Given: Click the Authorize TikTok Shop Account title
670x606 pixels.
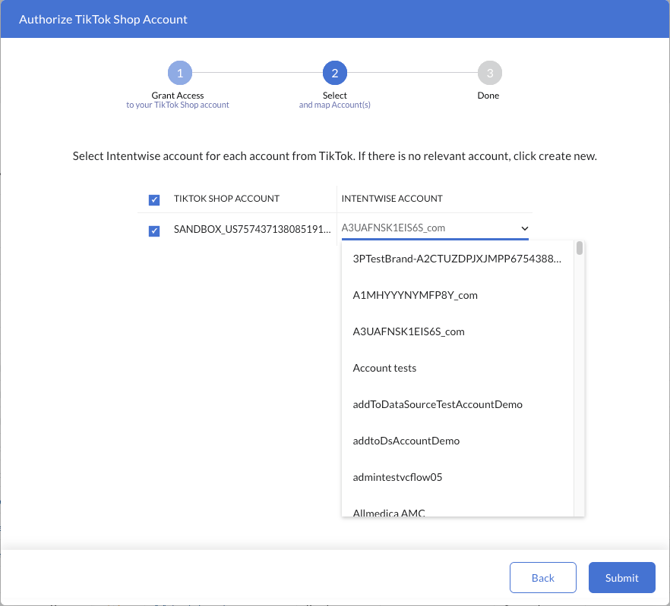Looking at the screenshot, I should pyautogui.click(x=103, y=19).
